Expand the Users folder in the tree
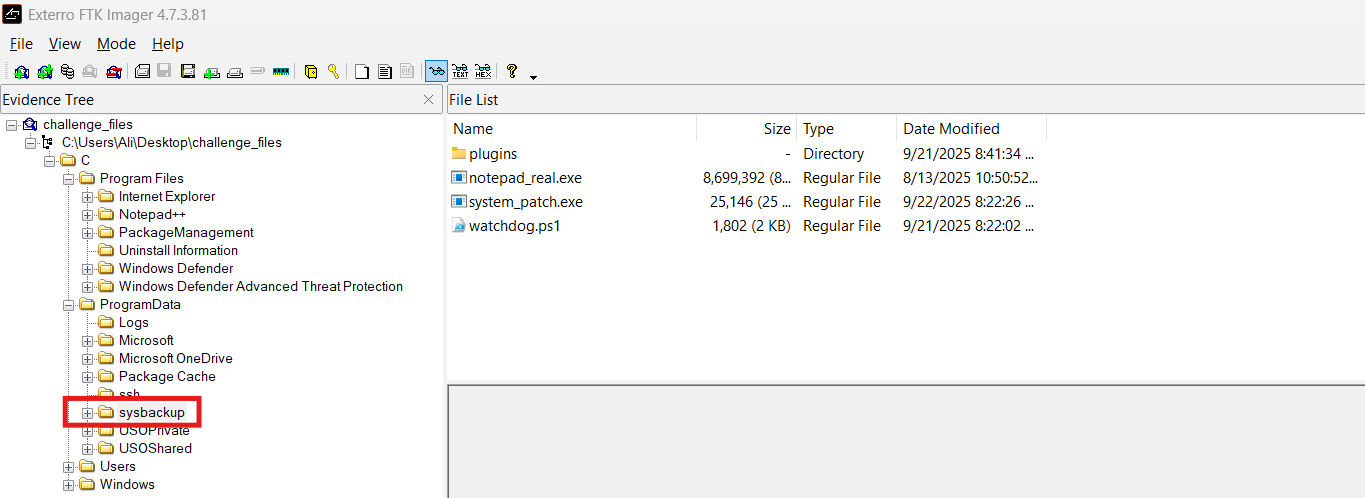Viewport: 1365px width, 498px height. [x=69, y=467]
